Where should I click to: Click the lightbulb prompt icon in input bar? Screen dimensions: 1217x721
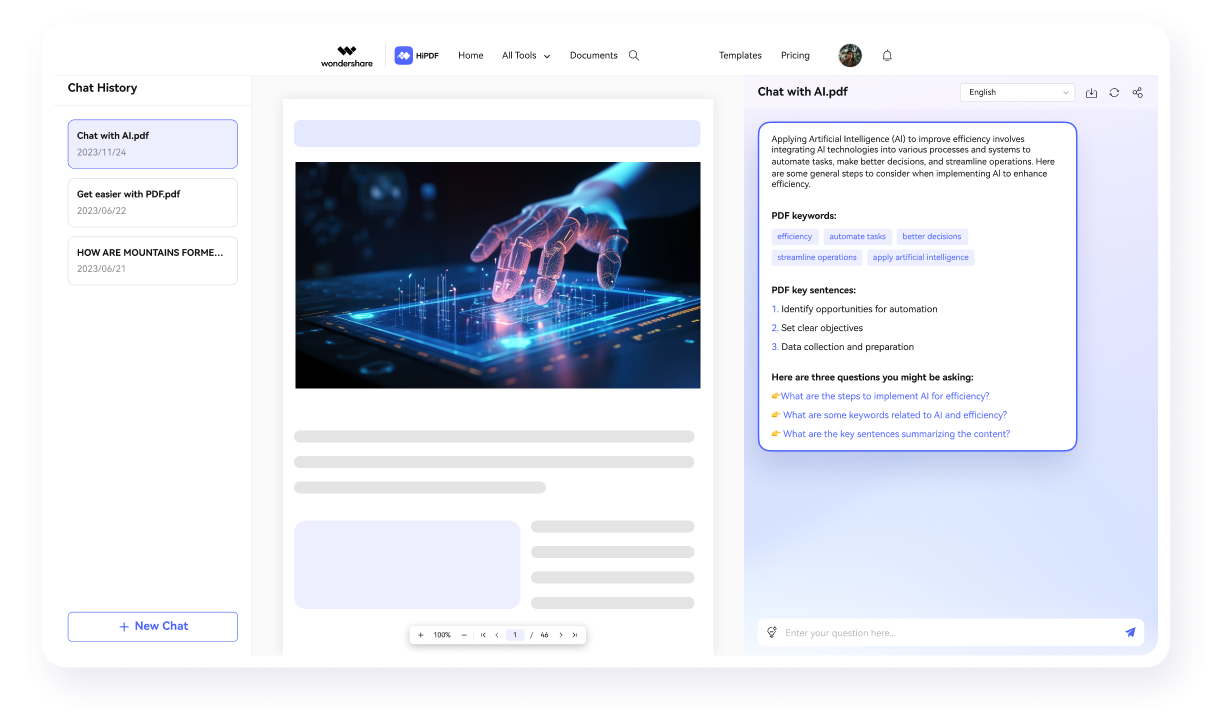coord(771,632)
